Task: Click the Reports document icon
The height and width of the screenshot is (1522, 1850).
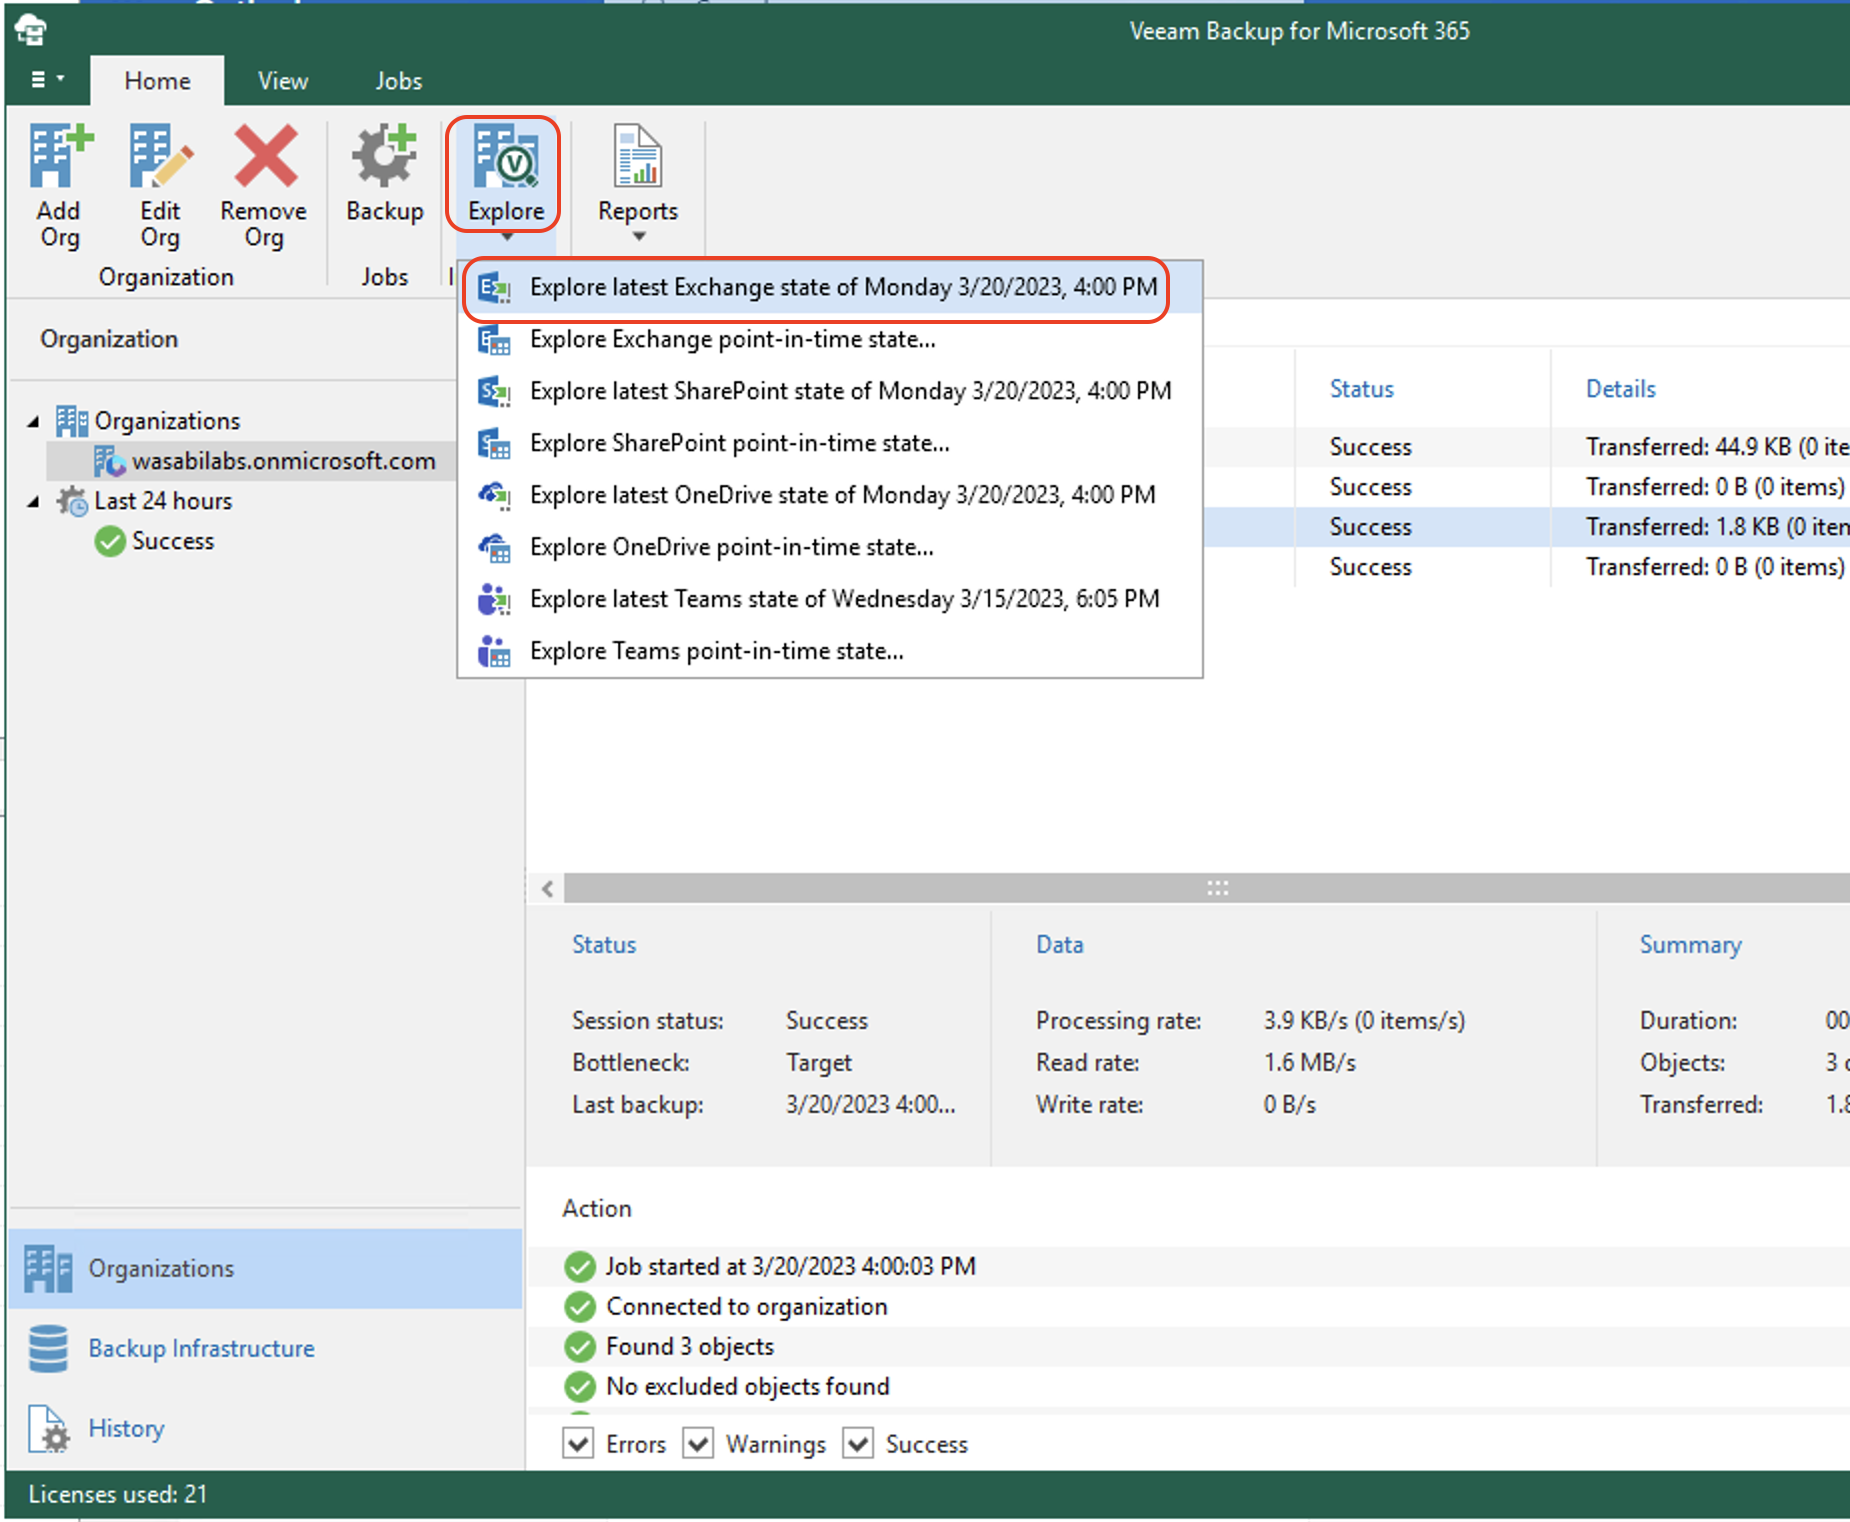Action: pyautogui.click(x=638, y=156)
